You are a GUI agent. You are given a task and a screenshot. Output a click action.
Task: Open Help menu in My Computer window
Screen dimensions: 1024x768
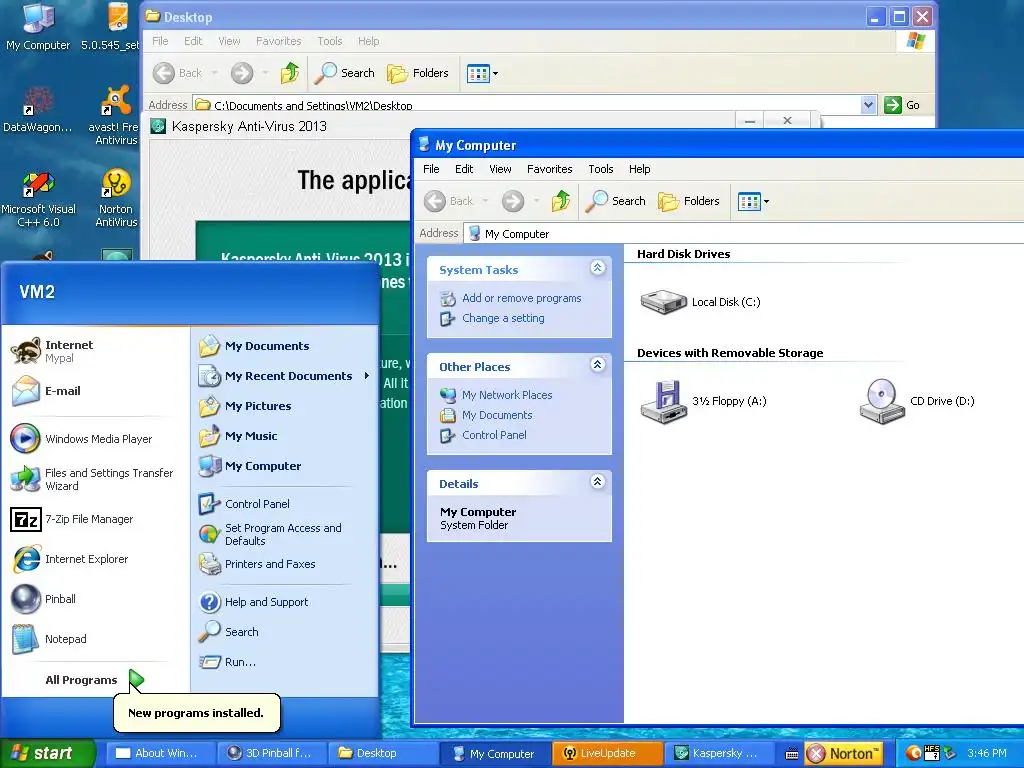pos(639,169)
